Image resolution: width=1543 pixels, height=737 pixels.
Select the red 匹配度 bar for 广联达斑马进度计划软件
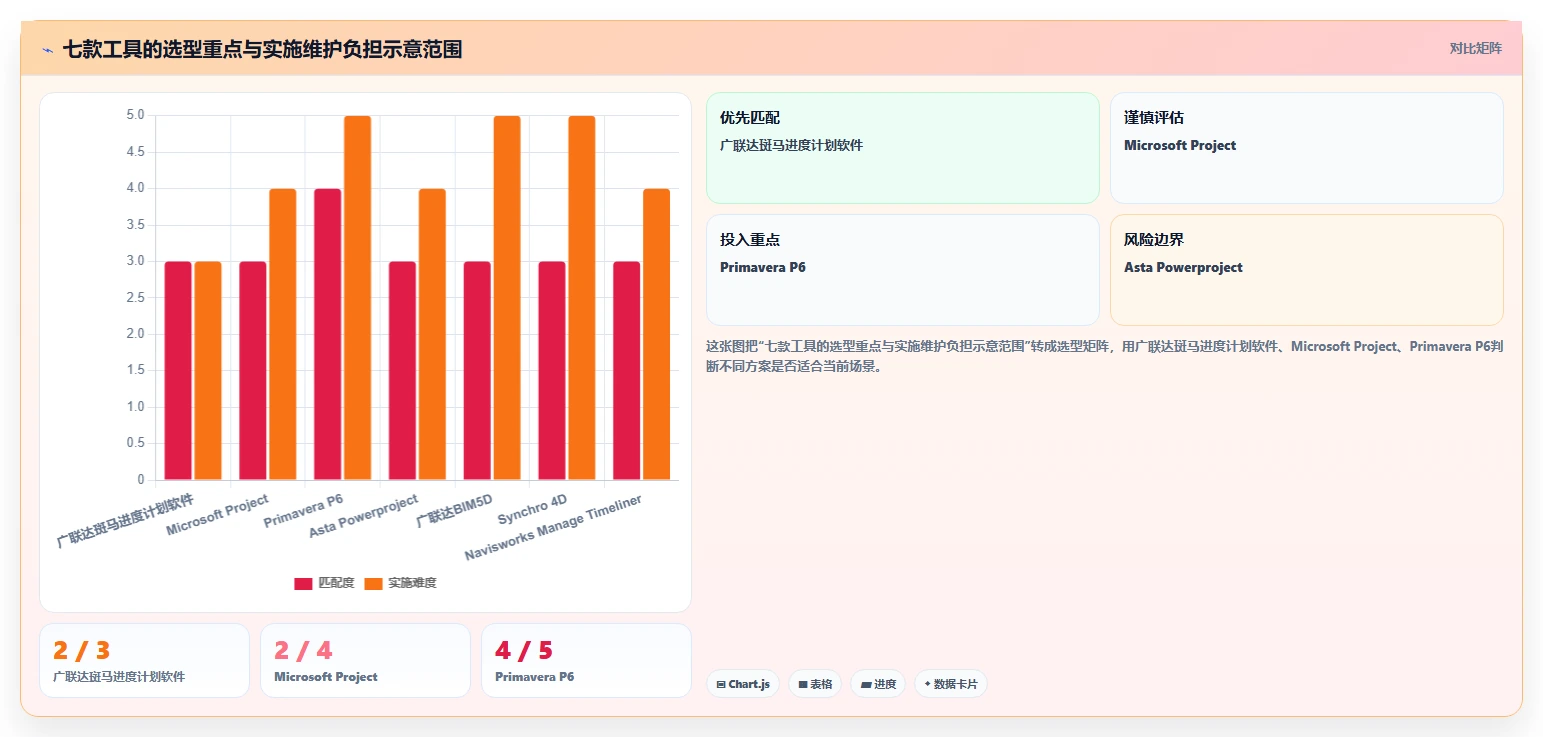point(178,370)
